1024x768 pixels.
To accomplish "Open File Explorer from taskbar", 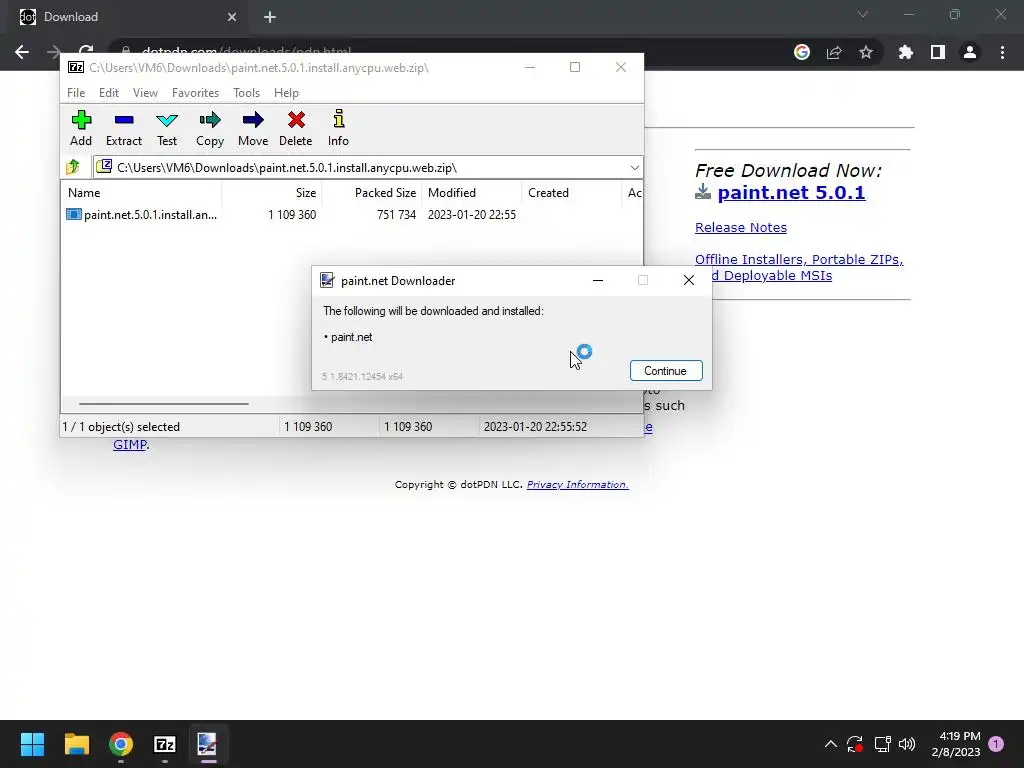I will (x=76, y=744).
